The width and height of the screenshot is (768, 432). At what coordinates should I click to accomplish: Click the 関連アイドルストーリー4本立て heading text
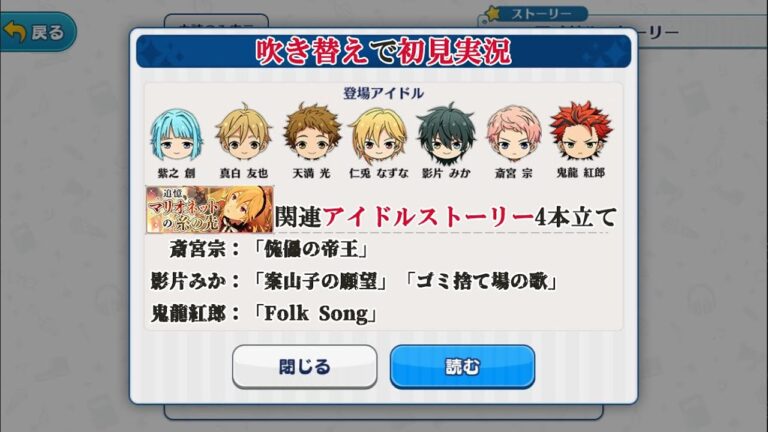tap(445, 217)
